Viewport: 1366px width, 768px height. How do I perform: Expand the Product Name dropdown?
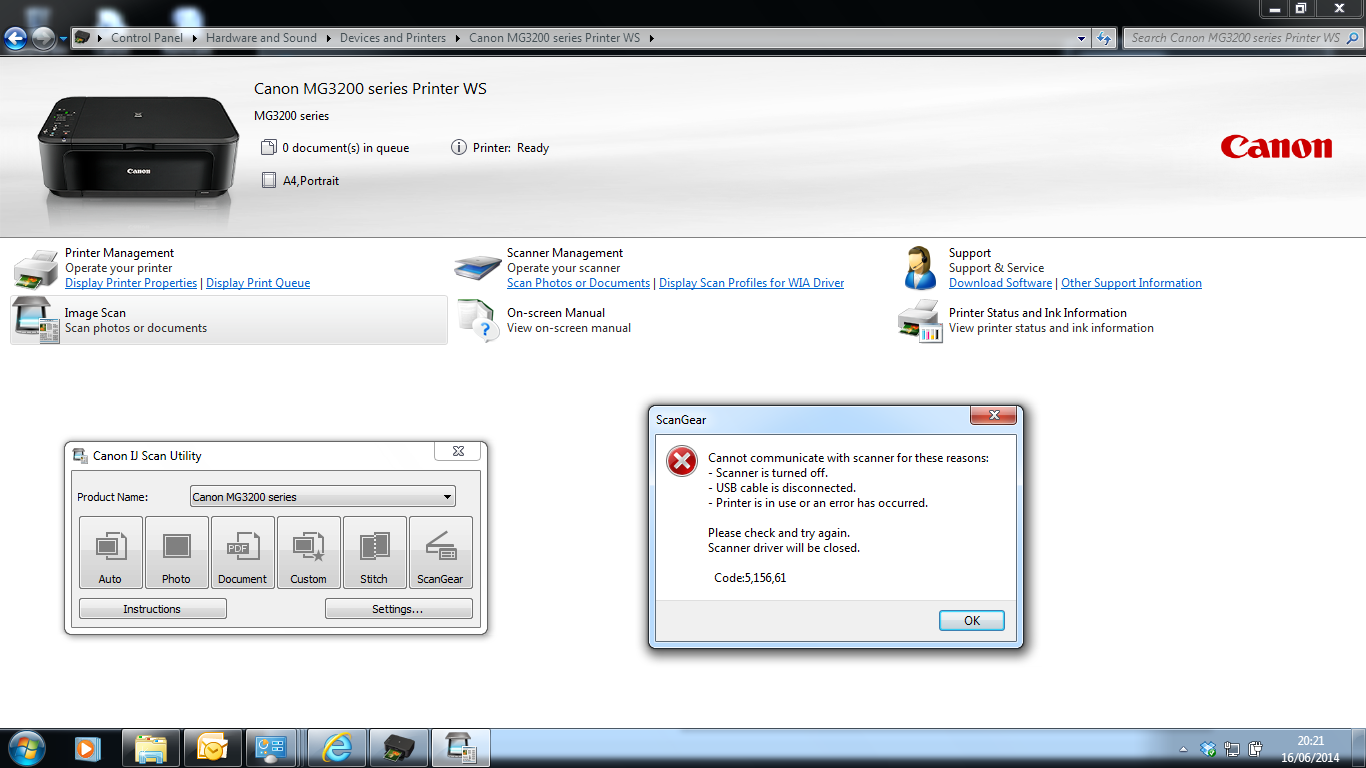point(447,497)
